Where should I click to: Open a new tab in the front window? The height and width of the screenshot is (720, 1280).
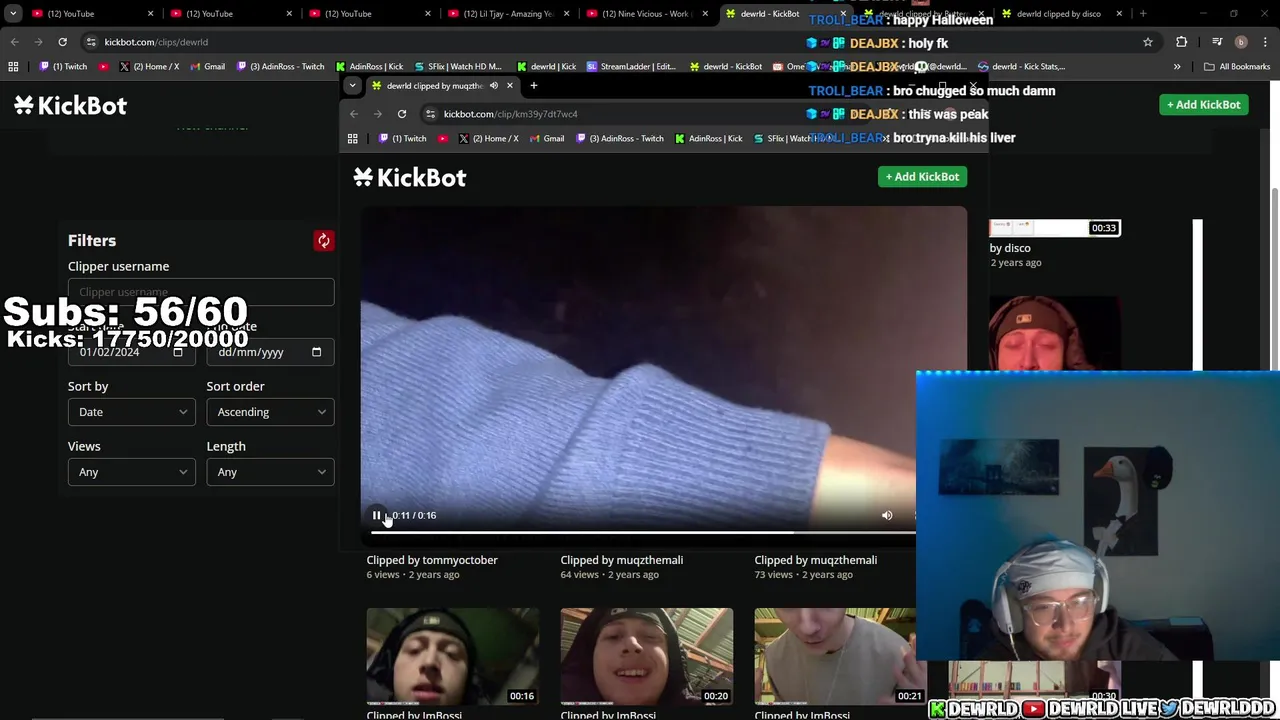pyautogui.click(x=534, y=86)
